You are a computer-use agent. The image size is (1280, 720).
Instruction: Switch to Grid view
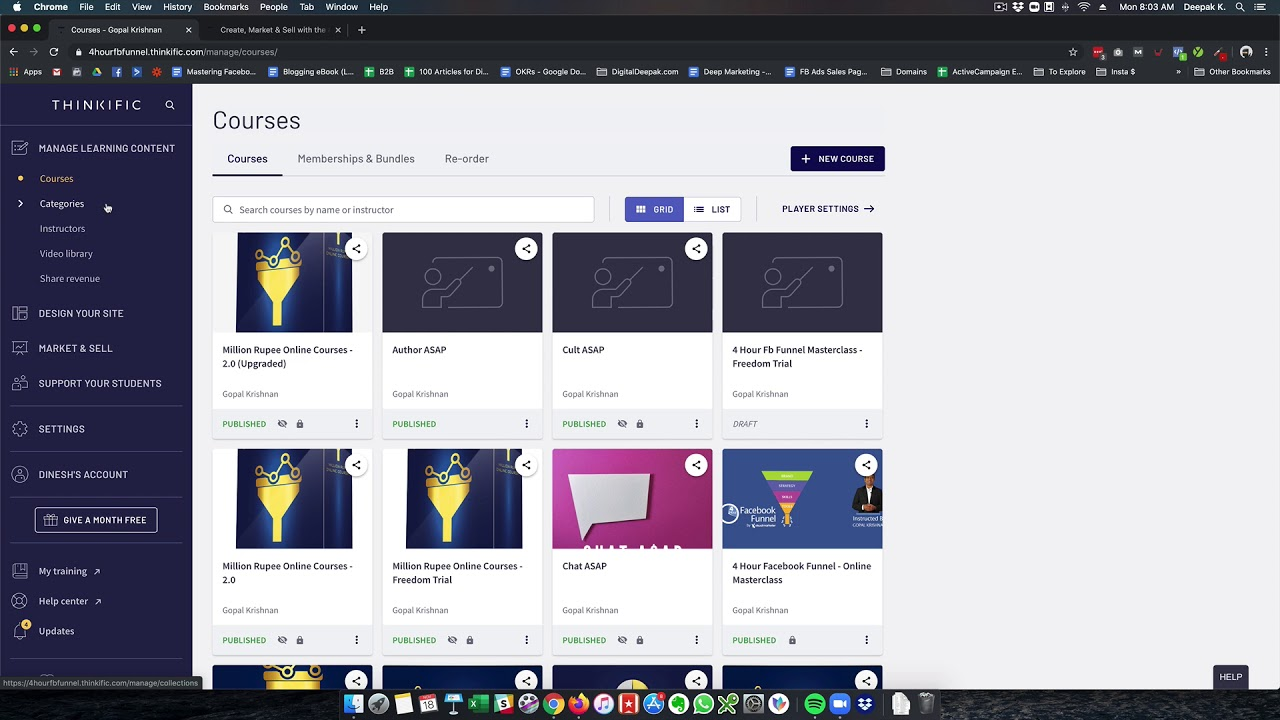click(x=654, y=209)
